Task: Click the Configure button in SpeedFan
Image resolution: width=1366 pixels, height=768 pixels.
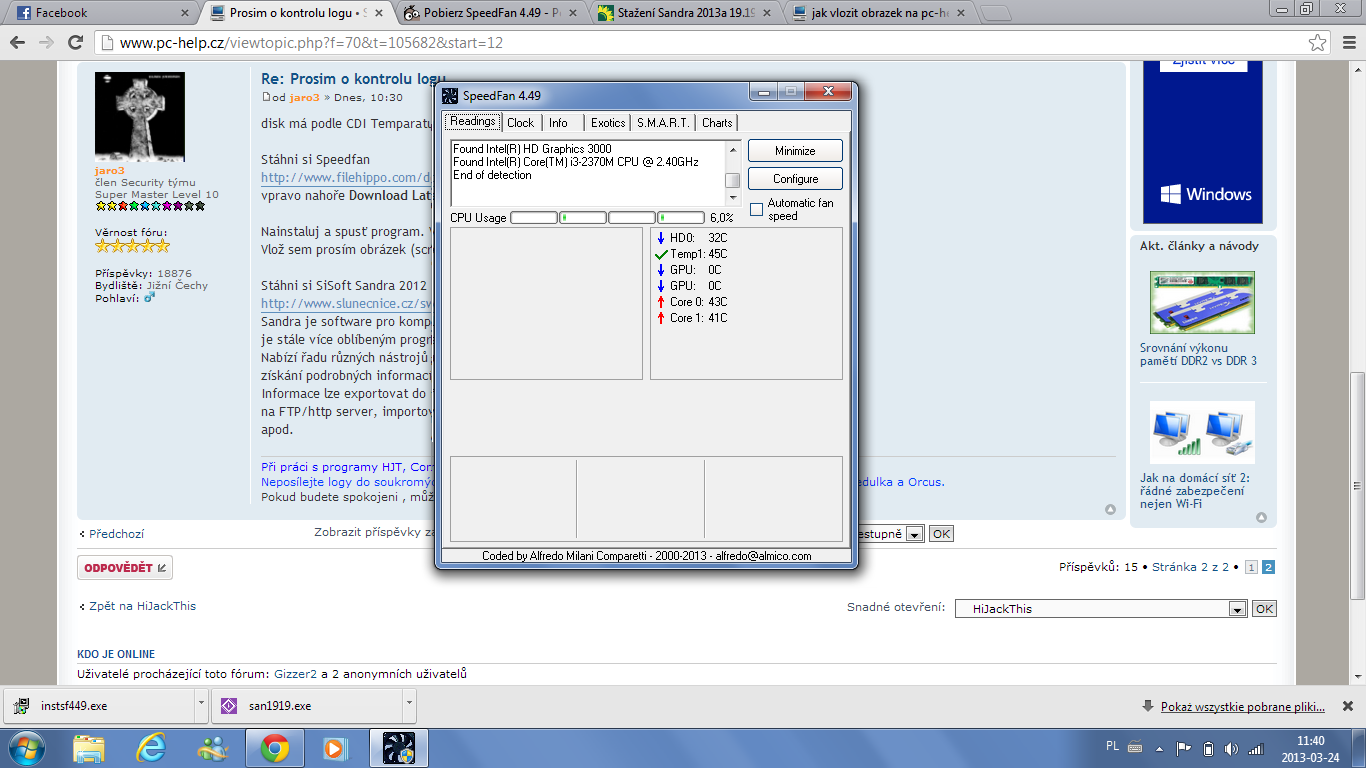Action: 795,179
